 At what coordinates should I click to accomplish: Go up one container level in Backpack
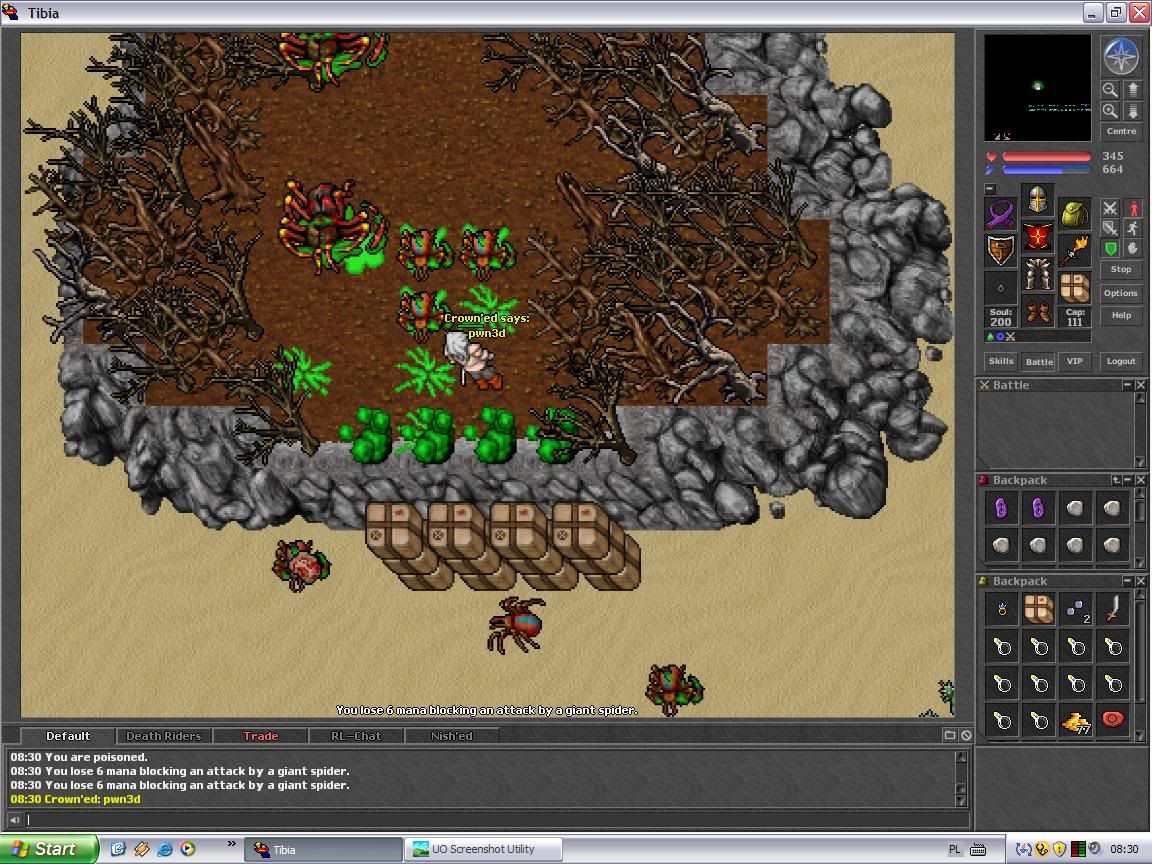(1116, 480)
